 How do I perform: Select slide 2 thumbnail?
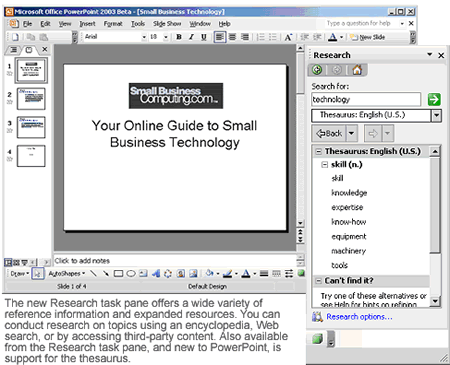coord(31,99)
